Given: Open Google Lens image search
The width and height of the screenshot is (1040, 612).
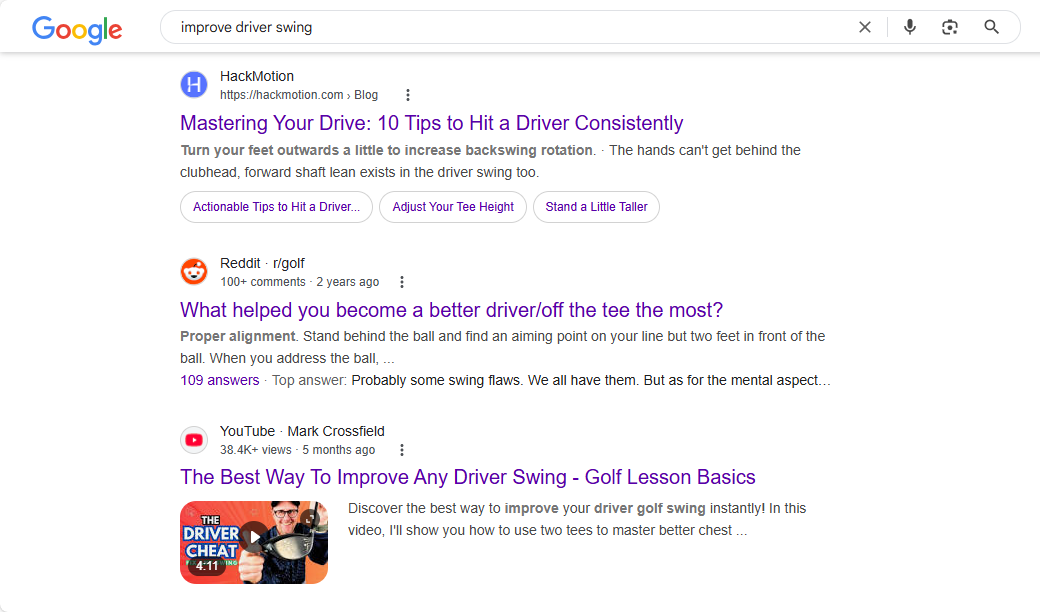Looking at the screenshot, I should coord(949,27).
